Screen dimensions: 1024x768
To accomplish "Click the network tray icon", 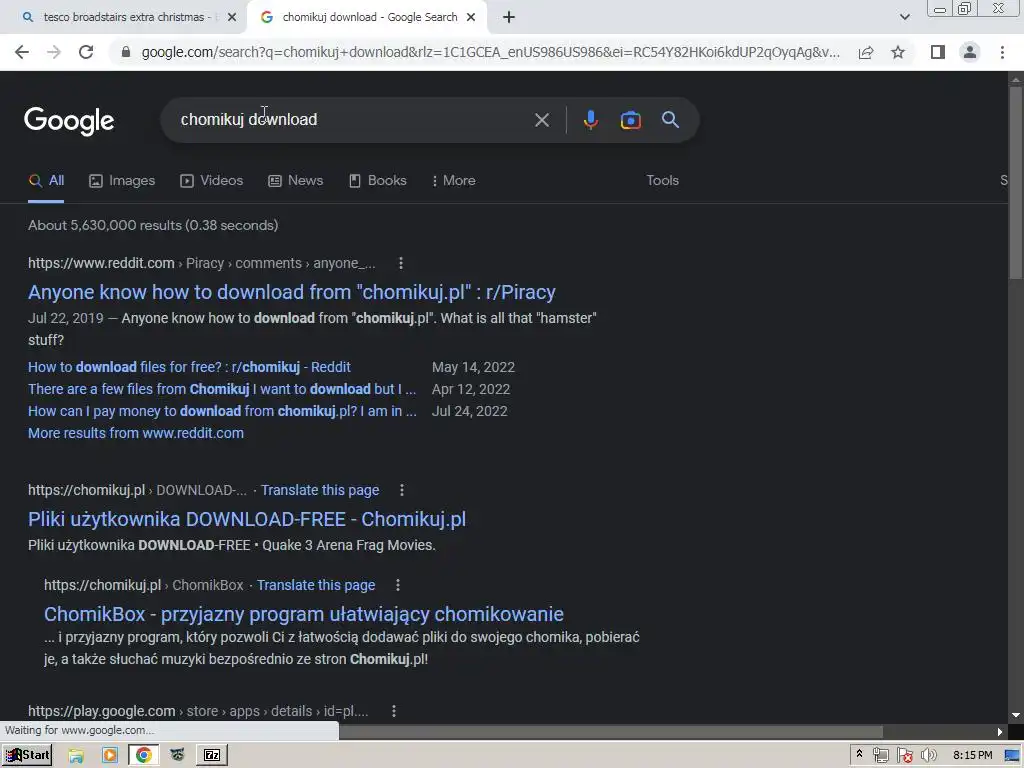I will click(x=880, y=756).
